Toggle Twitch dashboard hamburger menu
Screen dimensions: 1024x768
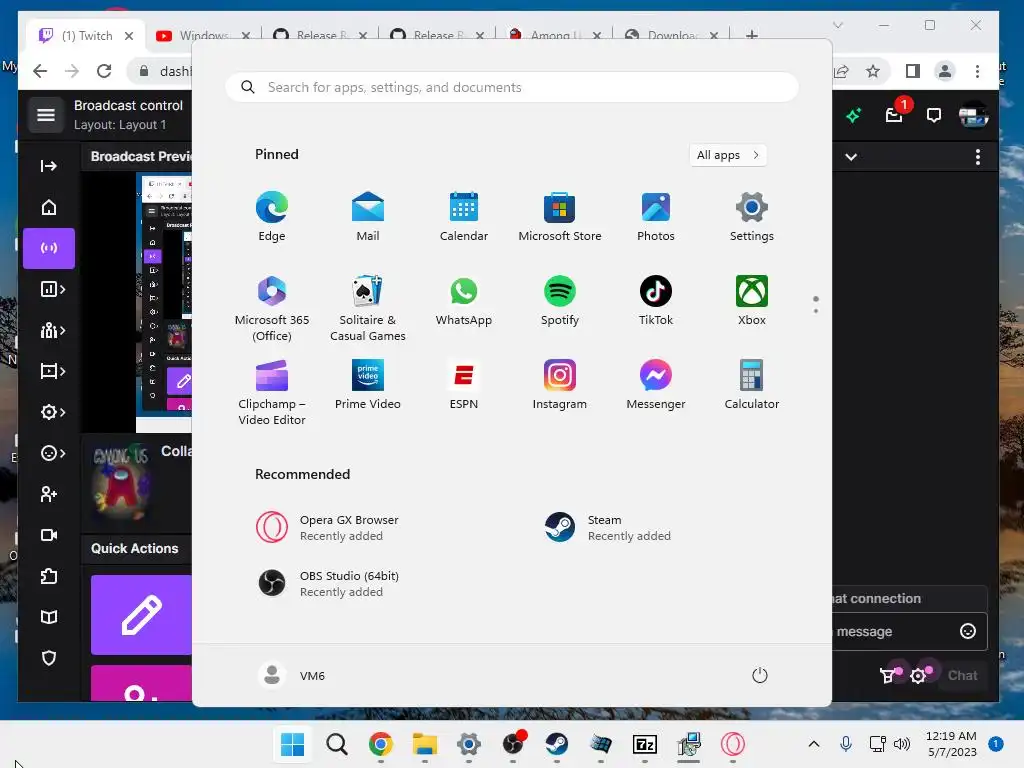[46, 116]
